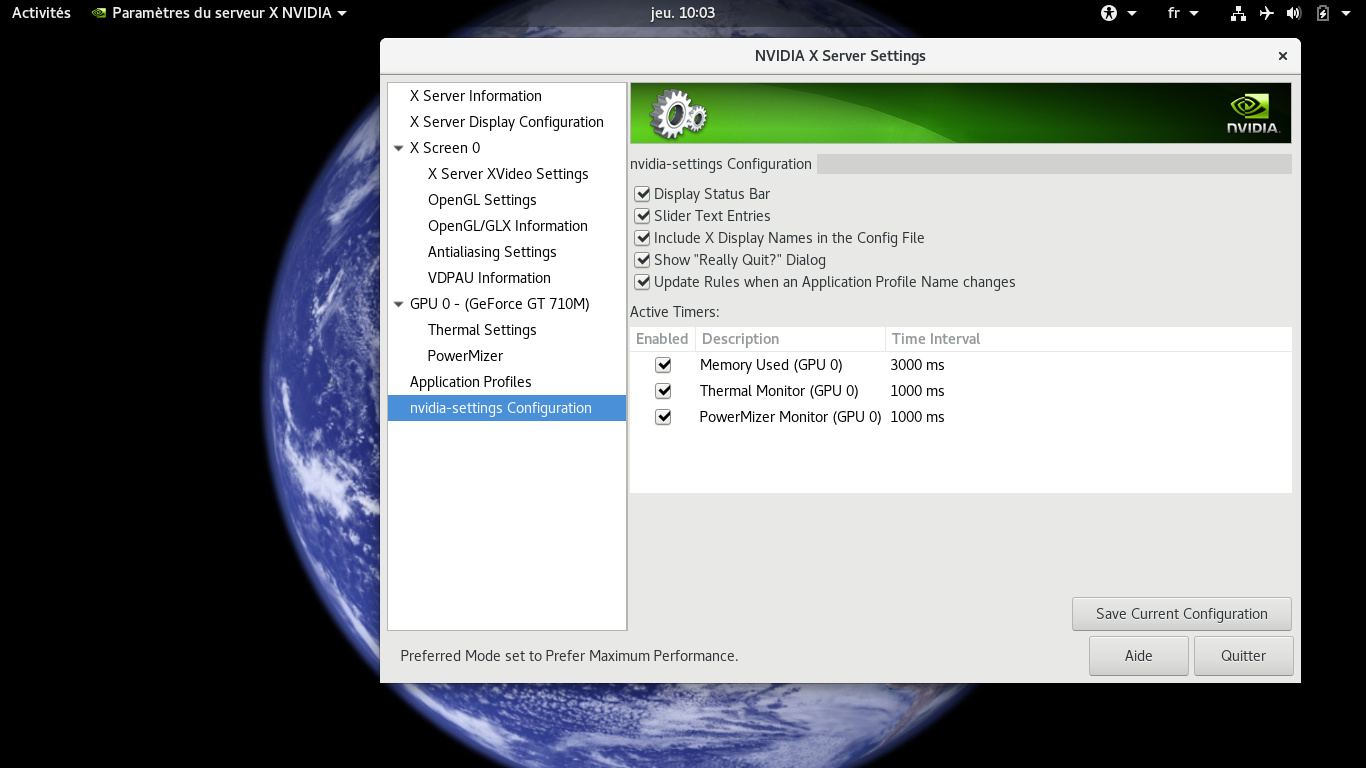The height and width of the screenshot is (768, 1366).
Task: Click the Enabled column header
Action: tap(662, 339)
